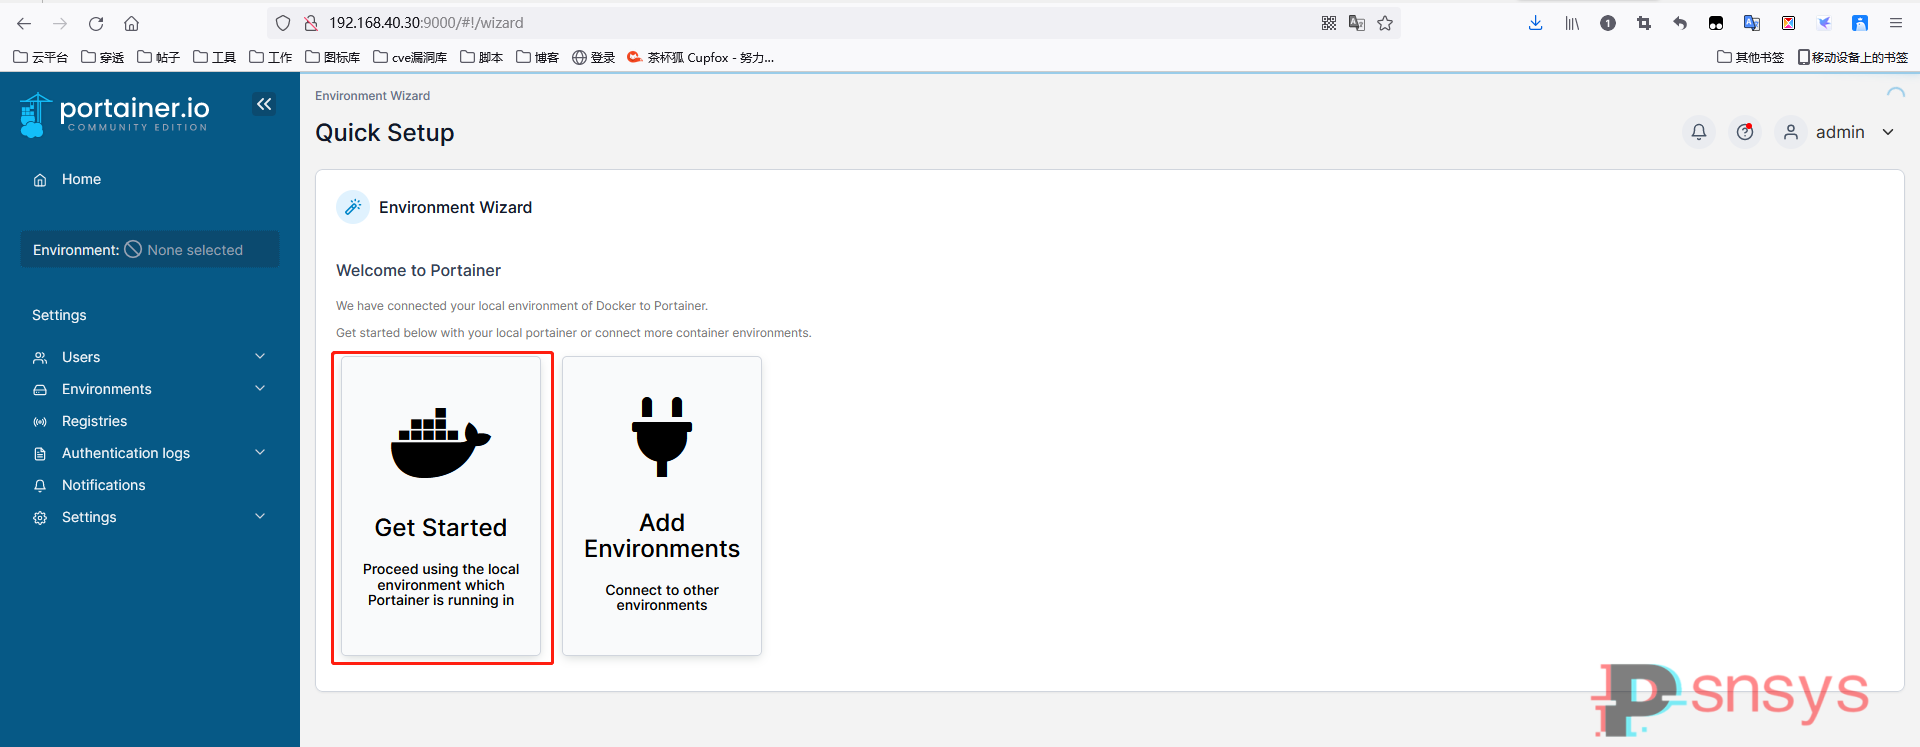Viewport: 1920px width, 747px height.
Task: Open Home in the sidebar
Action: [81, 179]
